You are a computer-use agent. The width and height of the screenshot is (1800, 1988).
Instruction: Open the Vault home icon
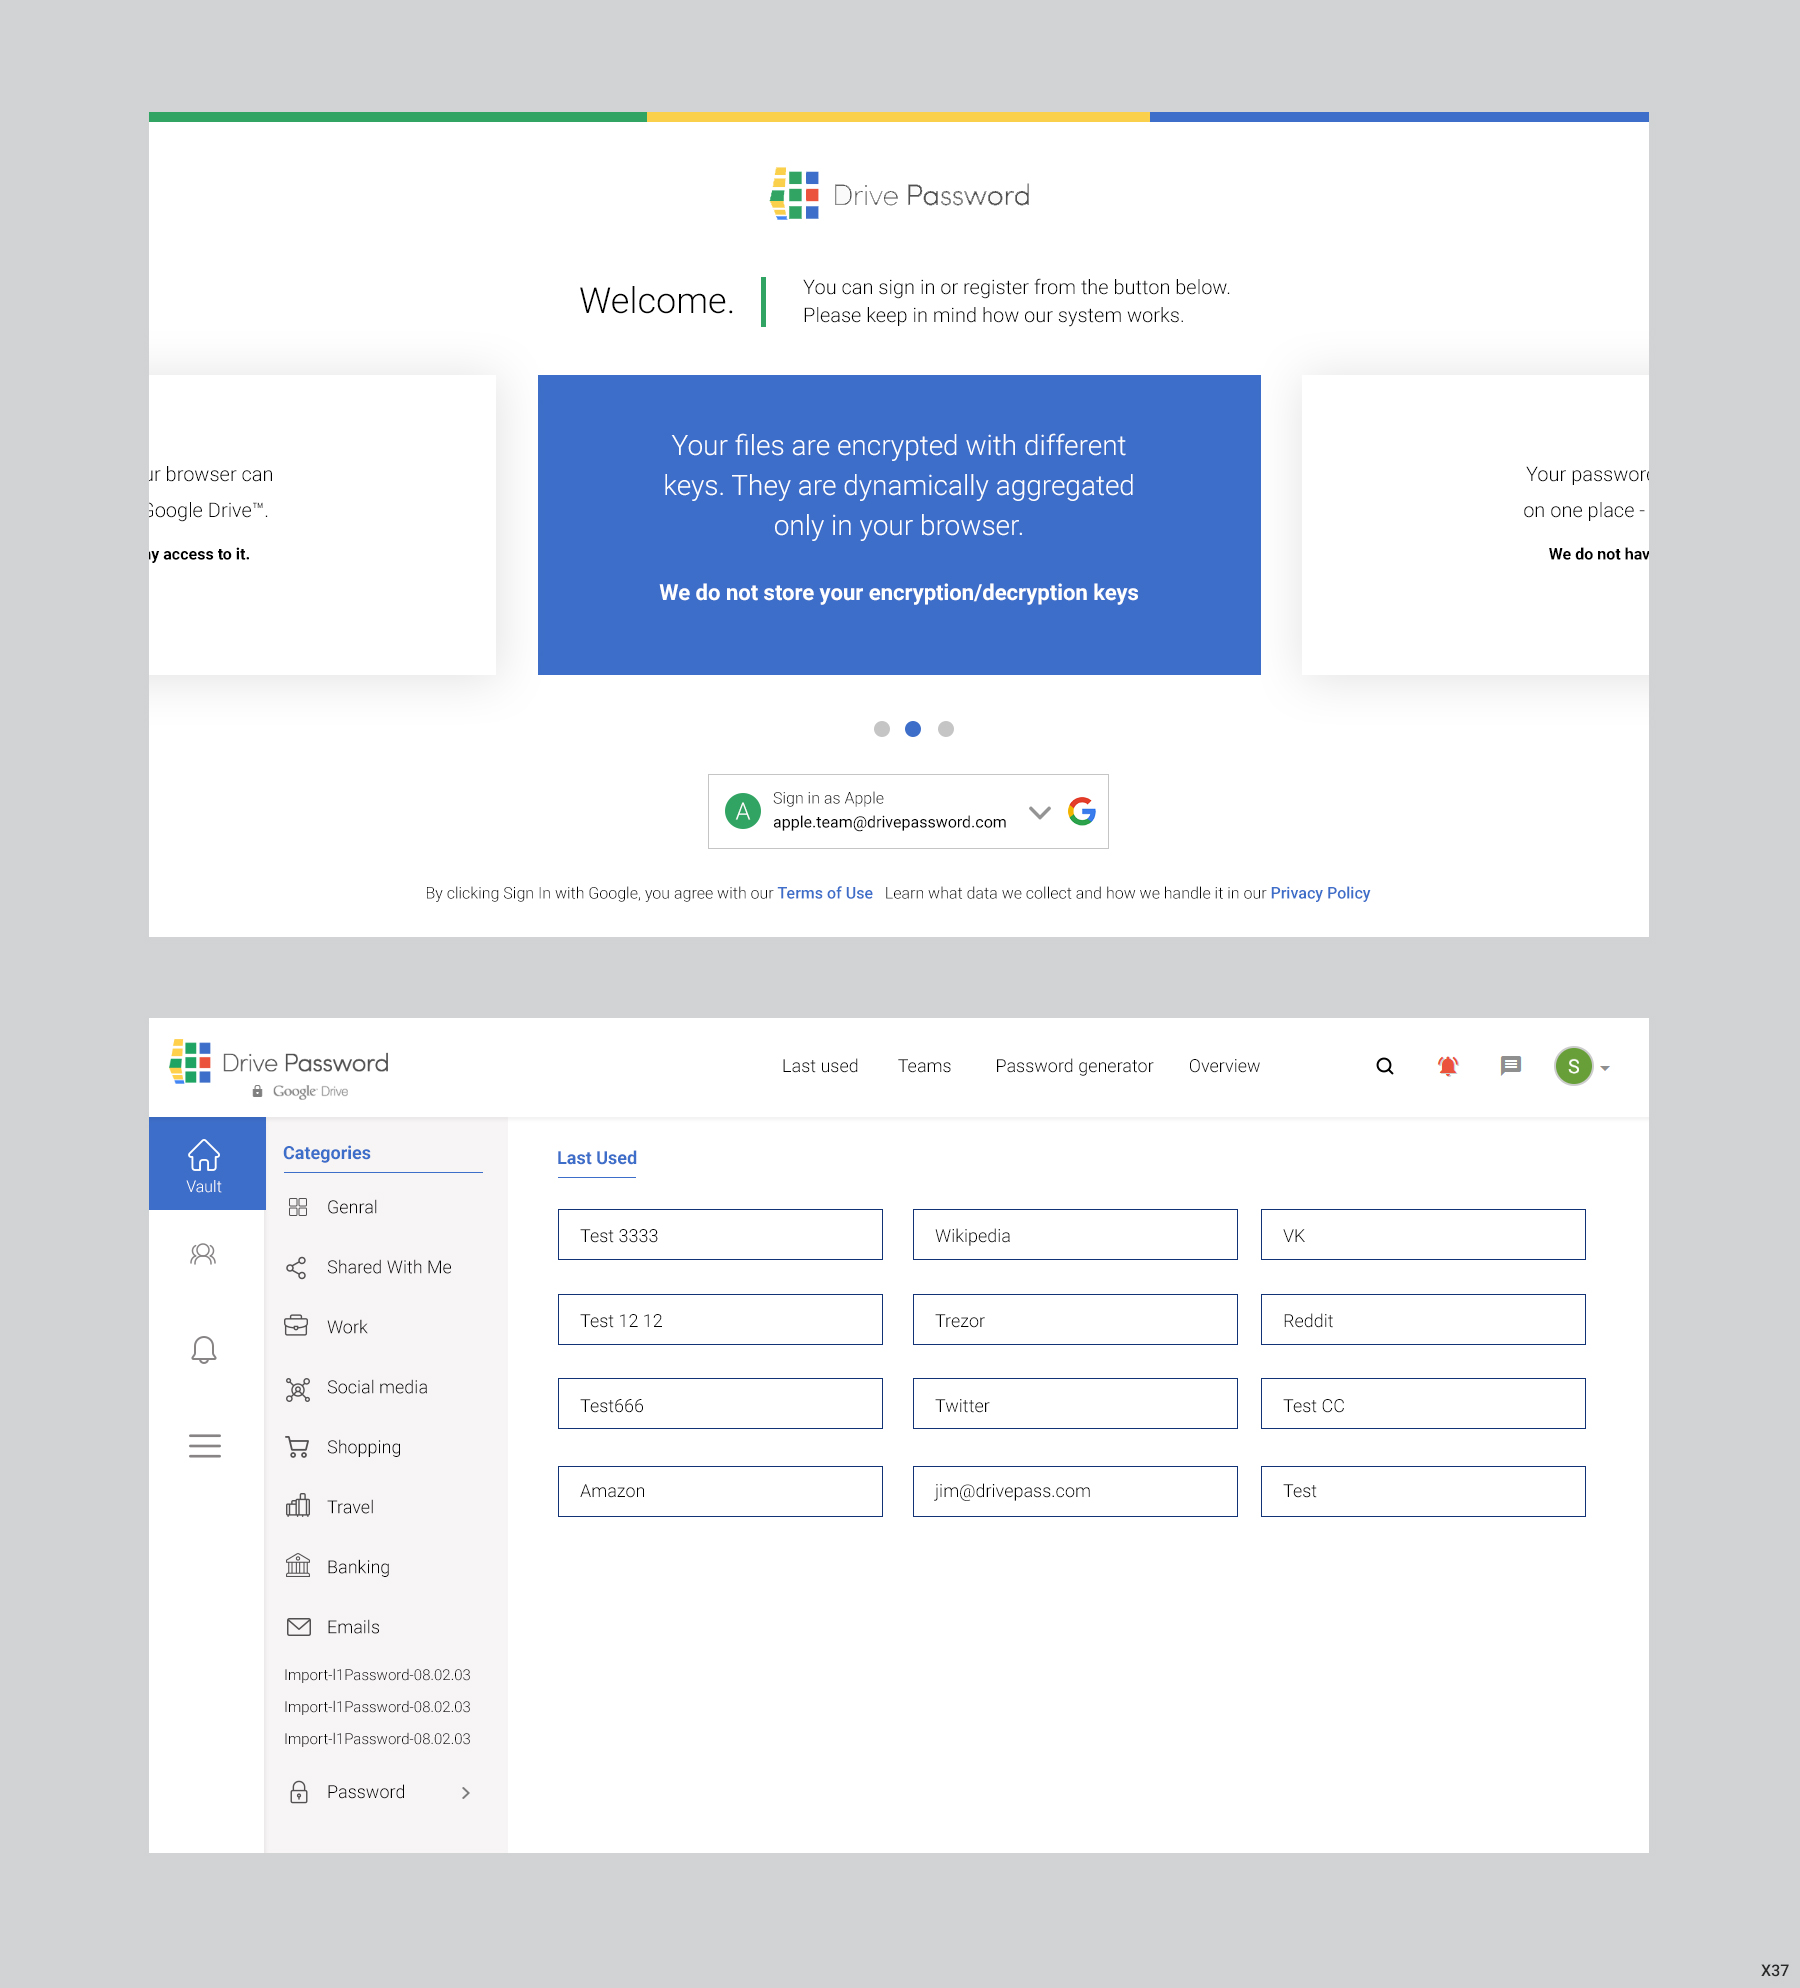(x=204, y=1155)
